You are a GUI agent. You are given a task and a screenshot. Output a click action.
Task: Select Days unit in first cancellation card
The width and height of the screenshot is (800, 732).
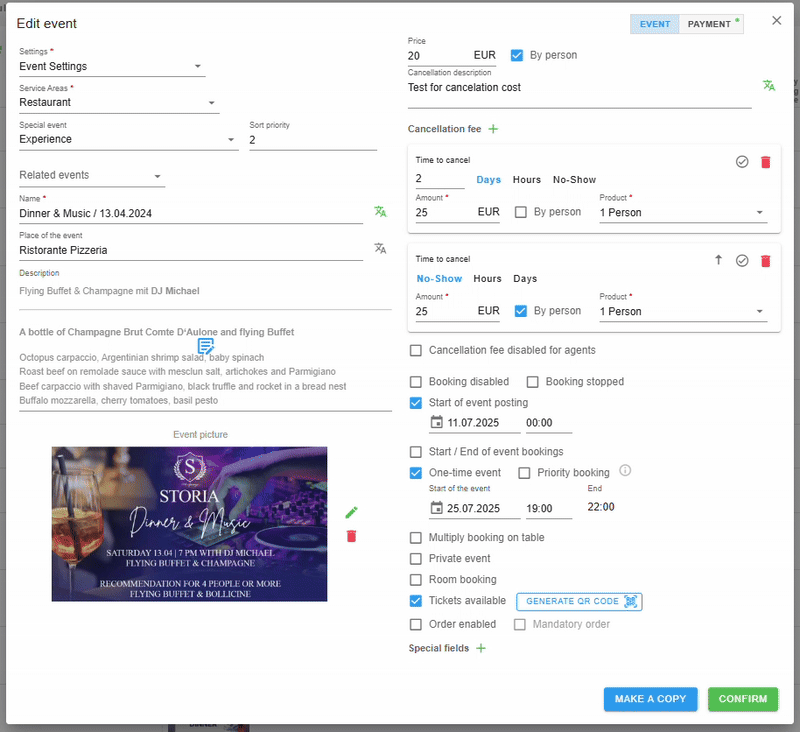(x=488, y=180)
